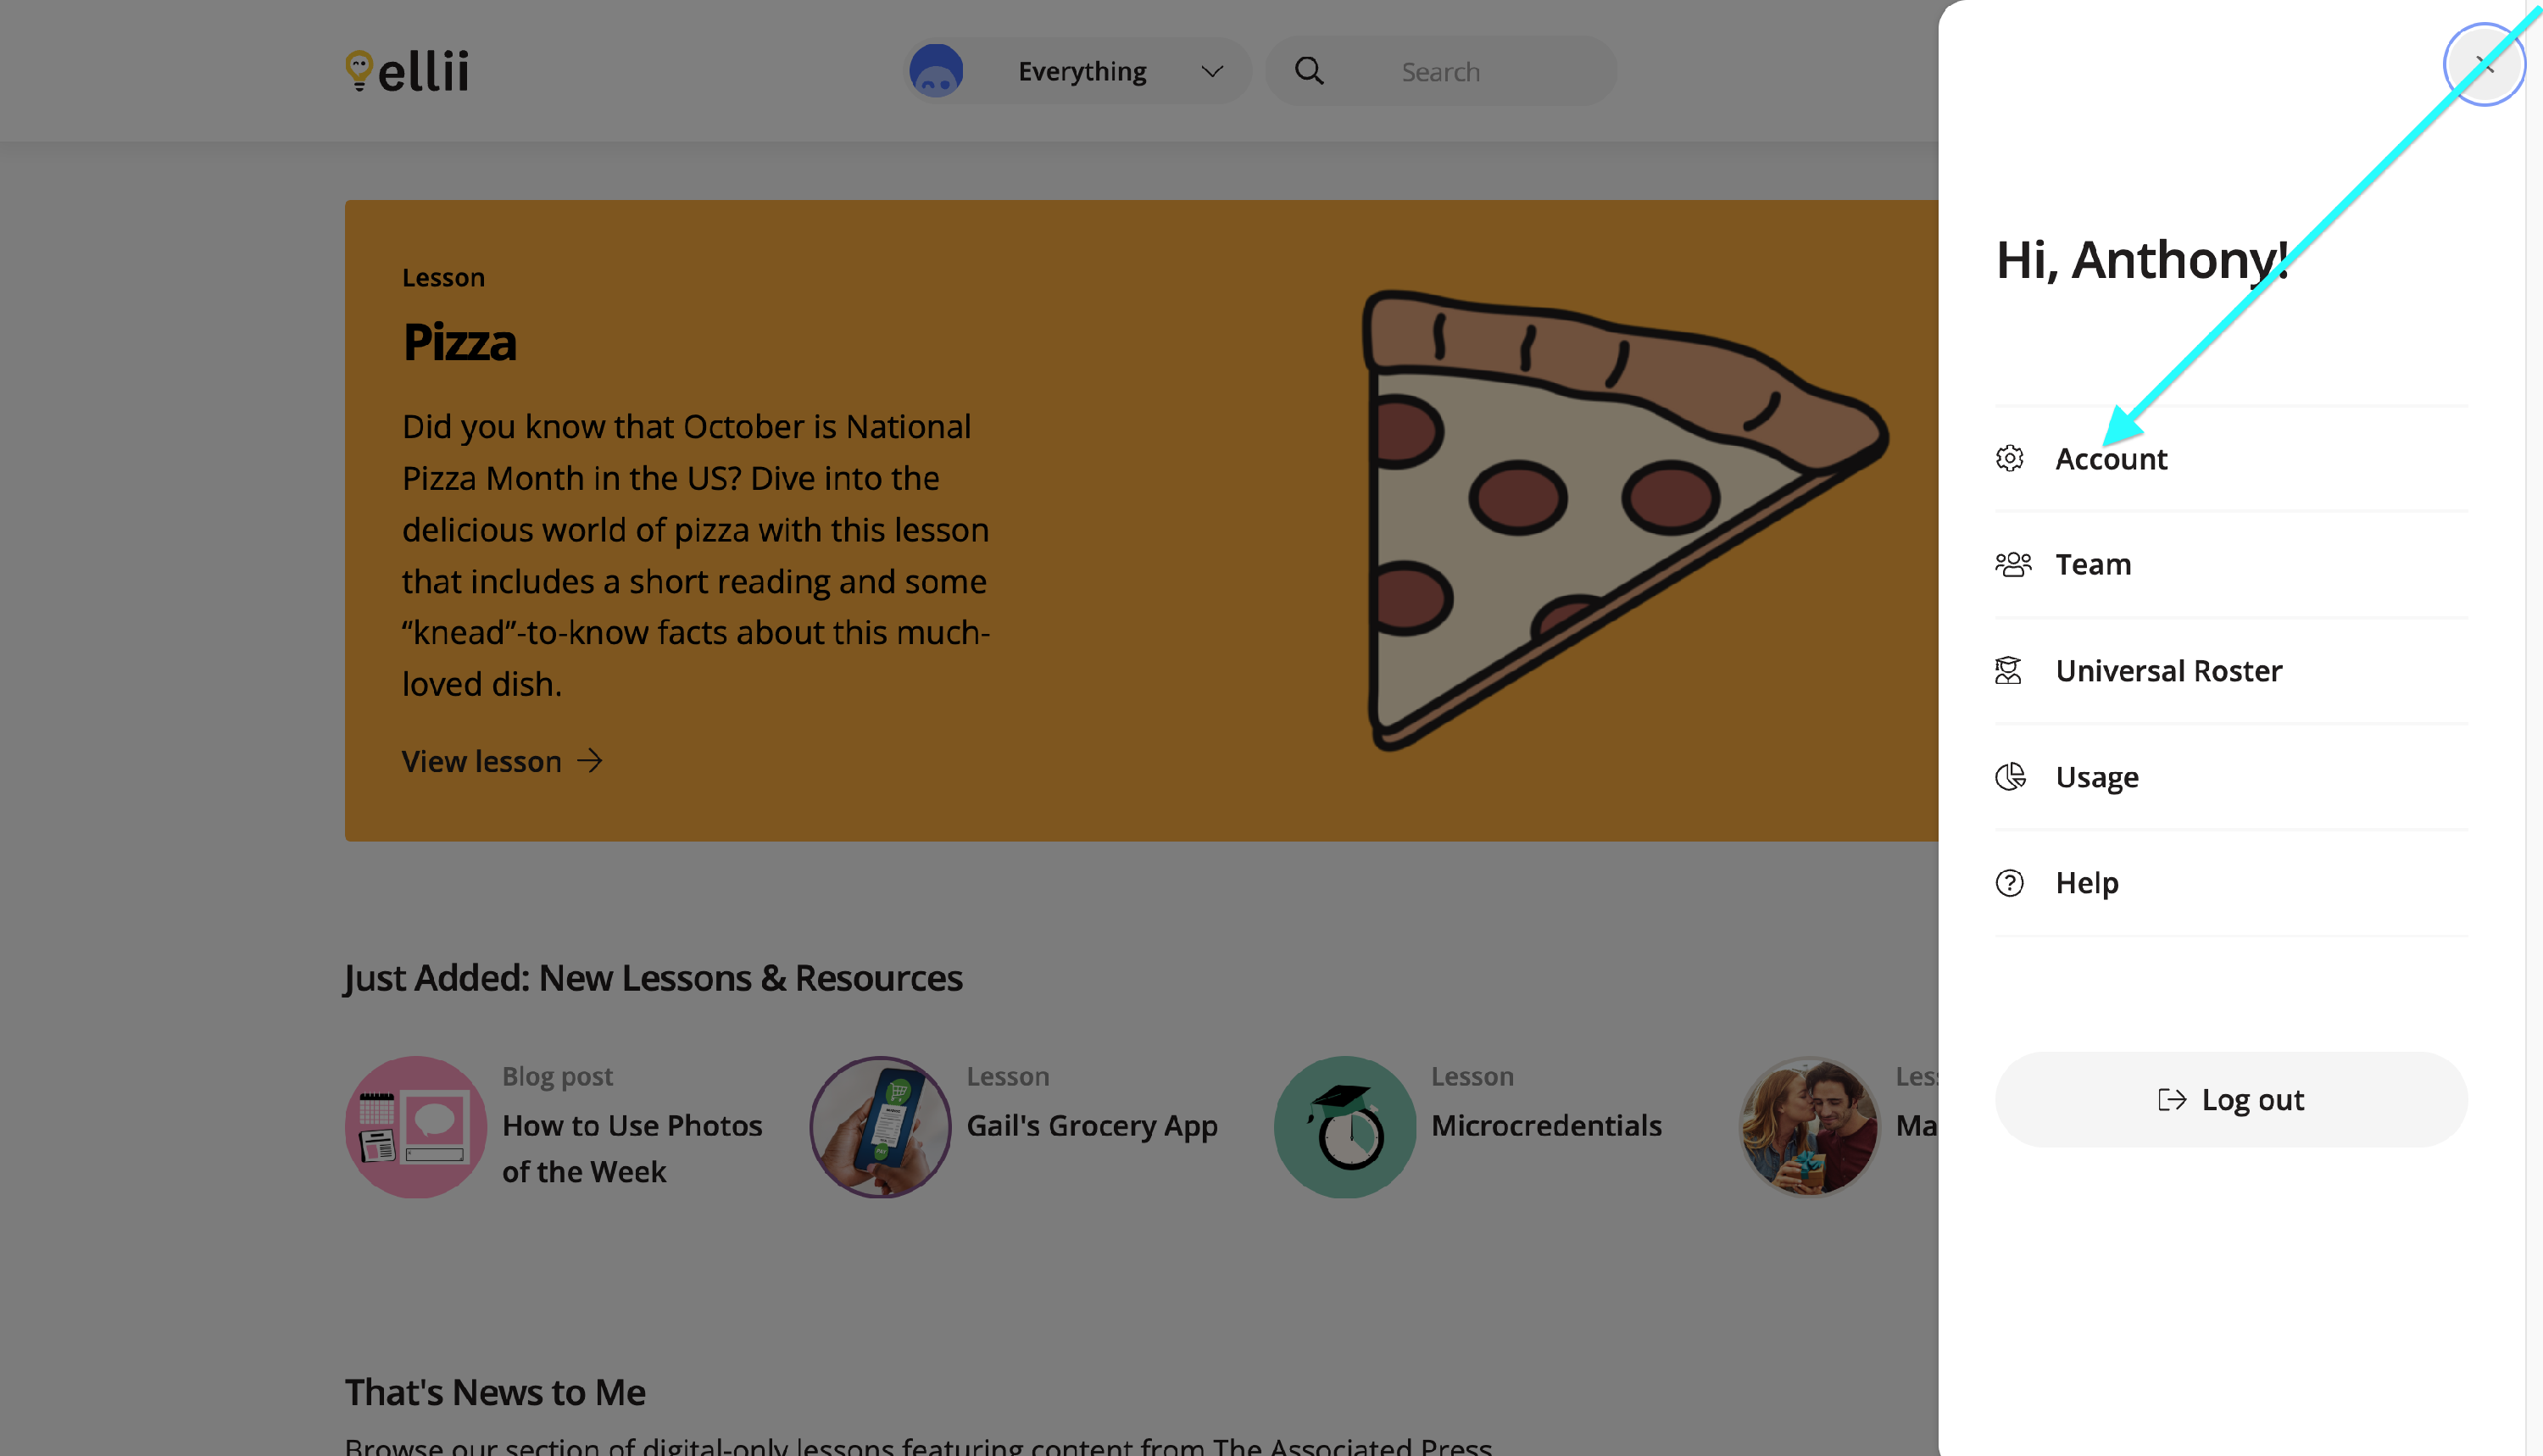
Task: Click the gear icon beside Account
Action: point(2009,458)
